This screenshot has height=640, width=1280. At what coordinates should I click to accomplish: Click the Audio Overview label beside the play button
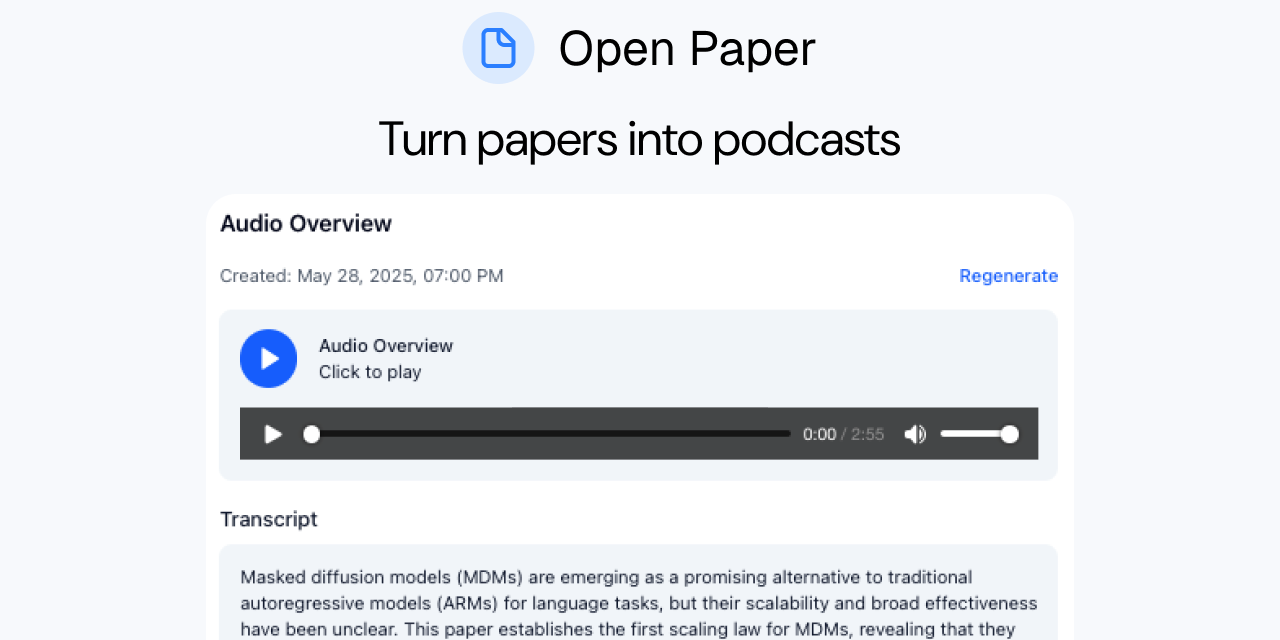tap(386, 346)
